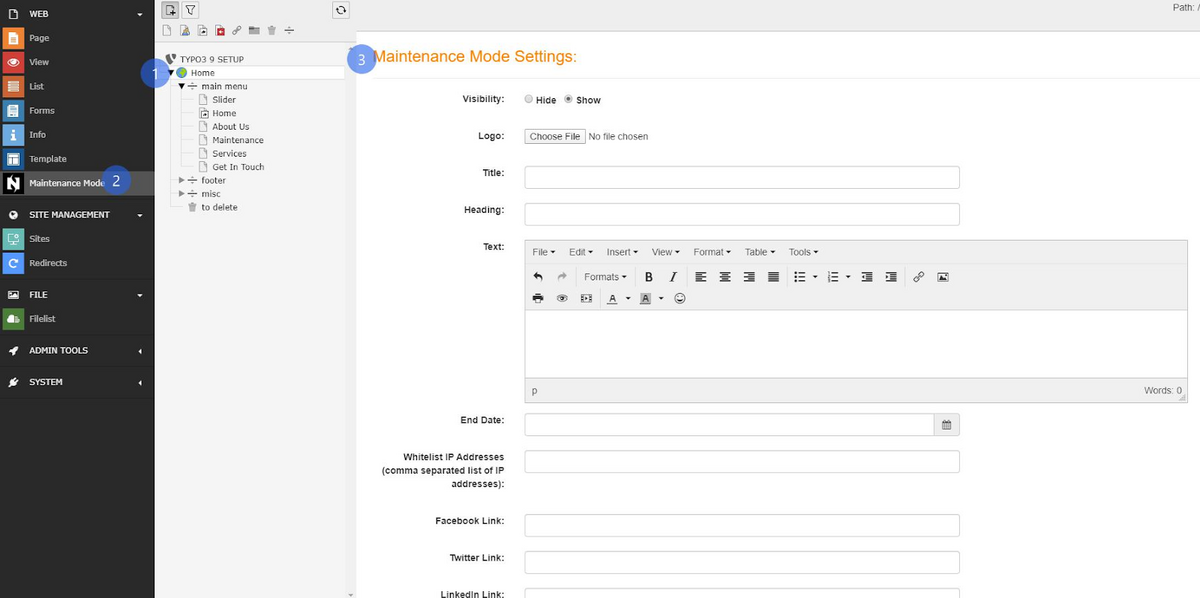Collapse the main menu tree node
The height and width of the screenshot is (598, 1200).
click(x=180, y=86)
